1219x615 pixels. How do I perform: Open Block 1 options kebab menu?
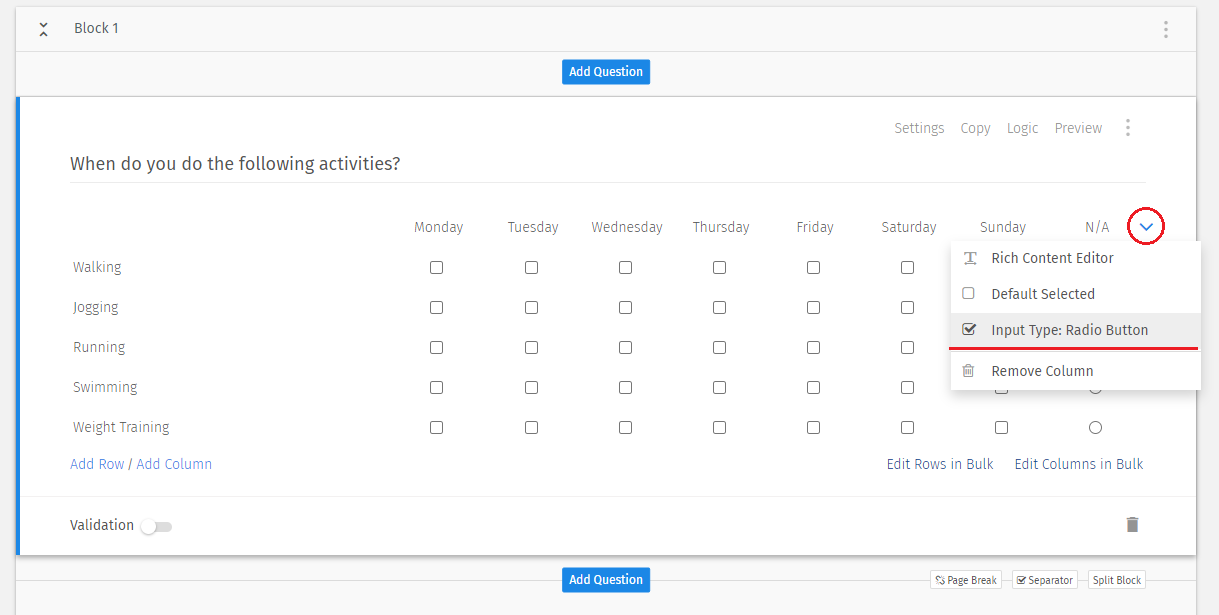point(1166,29)
